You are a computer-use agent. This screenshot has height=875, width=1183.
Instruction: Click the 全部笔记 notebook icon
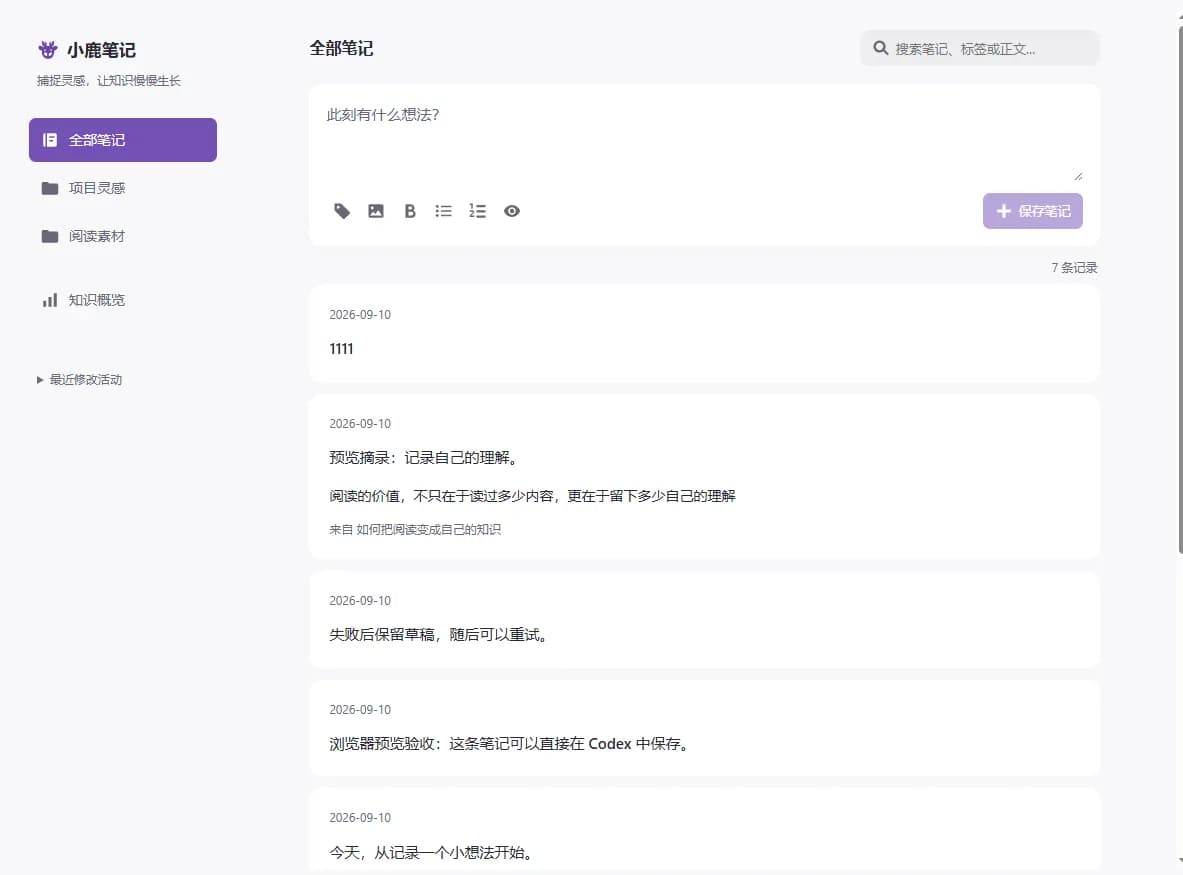coord(50,140)
